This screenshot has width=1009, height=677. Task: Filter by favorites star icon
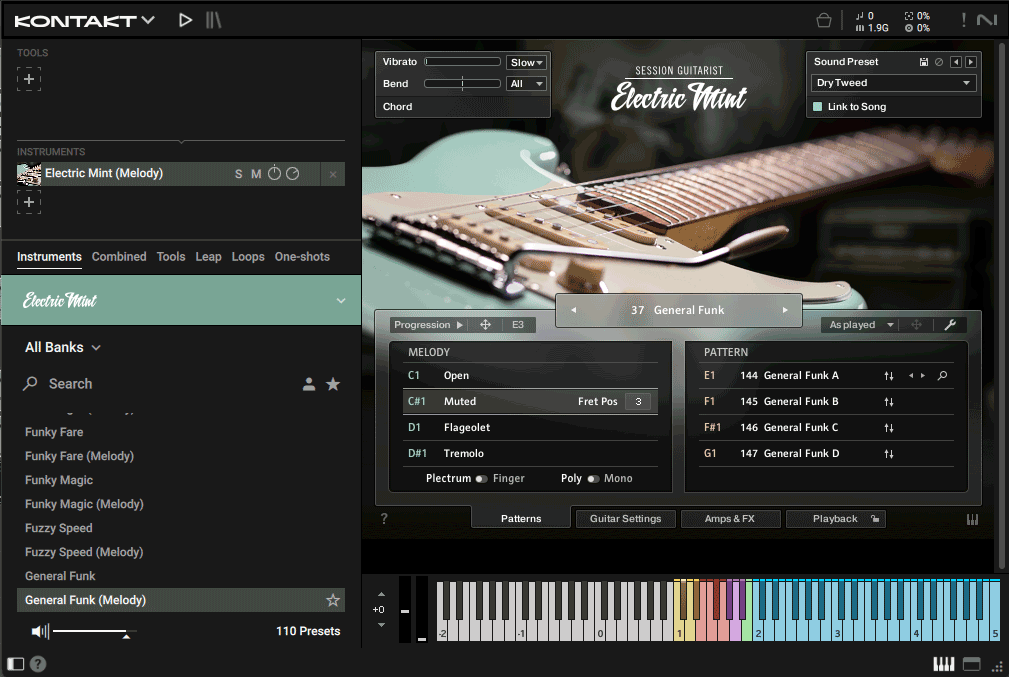pos(333,384)
